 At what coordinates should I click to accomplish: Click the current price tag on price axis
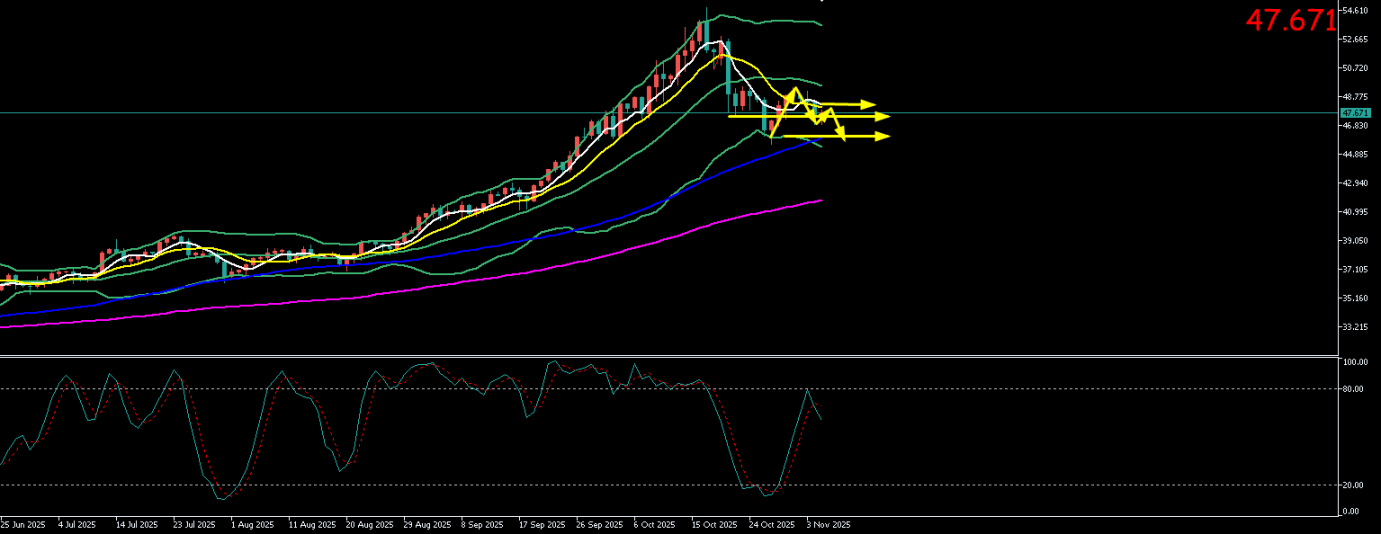pos(1354,113)
